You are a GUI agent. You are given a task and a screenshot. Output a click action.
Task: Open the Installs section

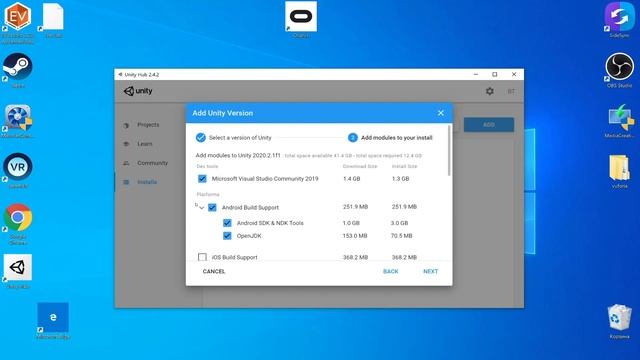[x=147, y=182]
